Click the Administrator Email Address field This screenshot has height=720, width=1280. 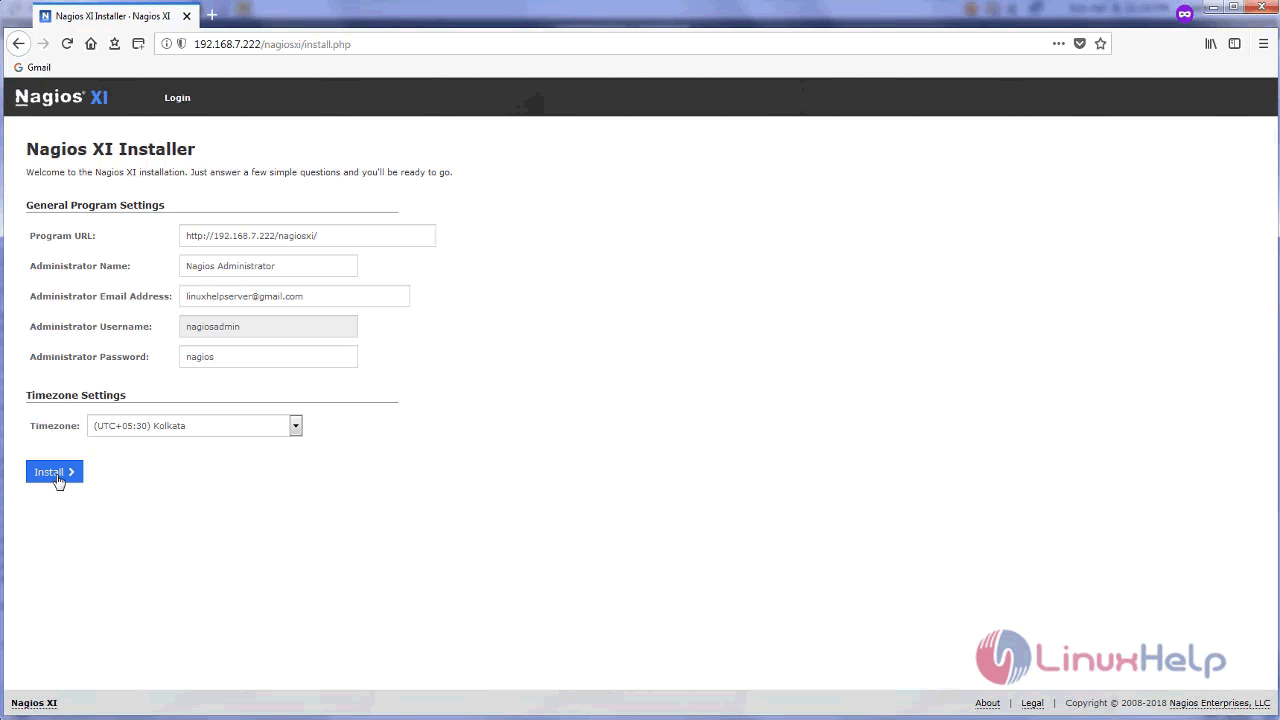click(x=294, y=296)
